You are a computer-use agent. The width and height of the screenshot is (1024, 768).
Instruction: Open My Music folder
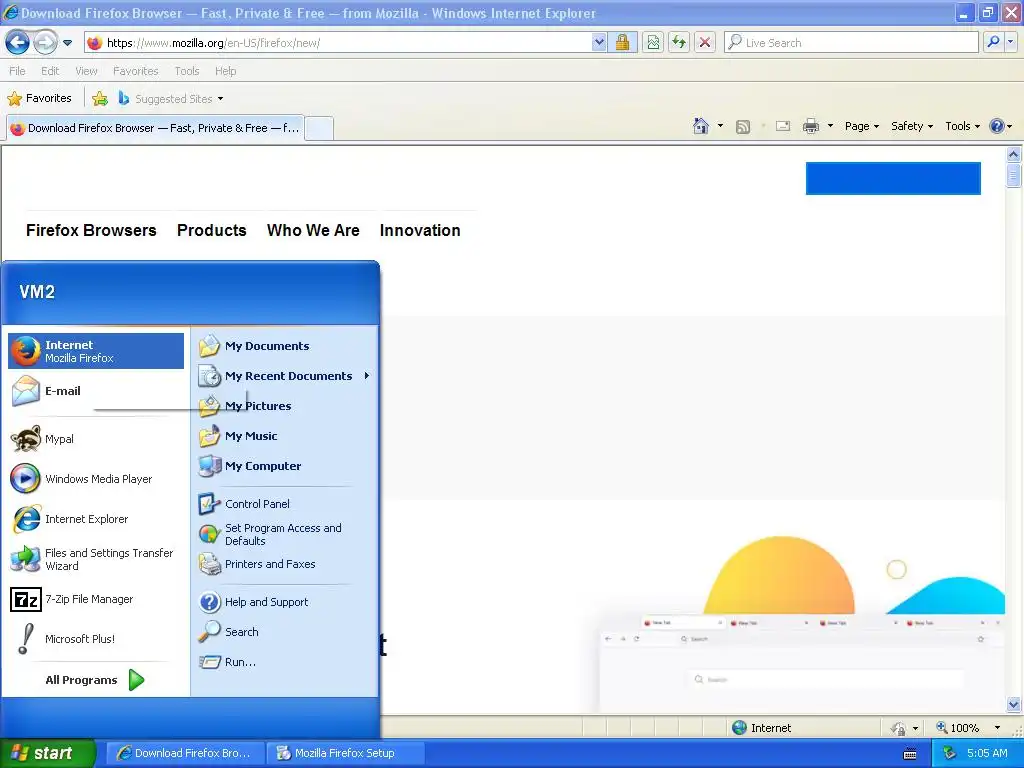[285, 436]
